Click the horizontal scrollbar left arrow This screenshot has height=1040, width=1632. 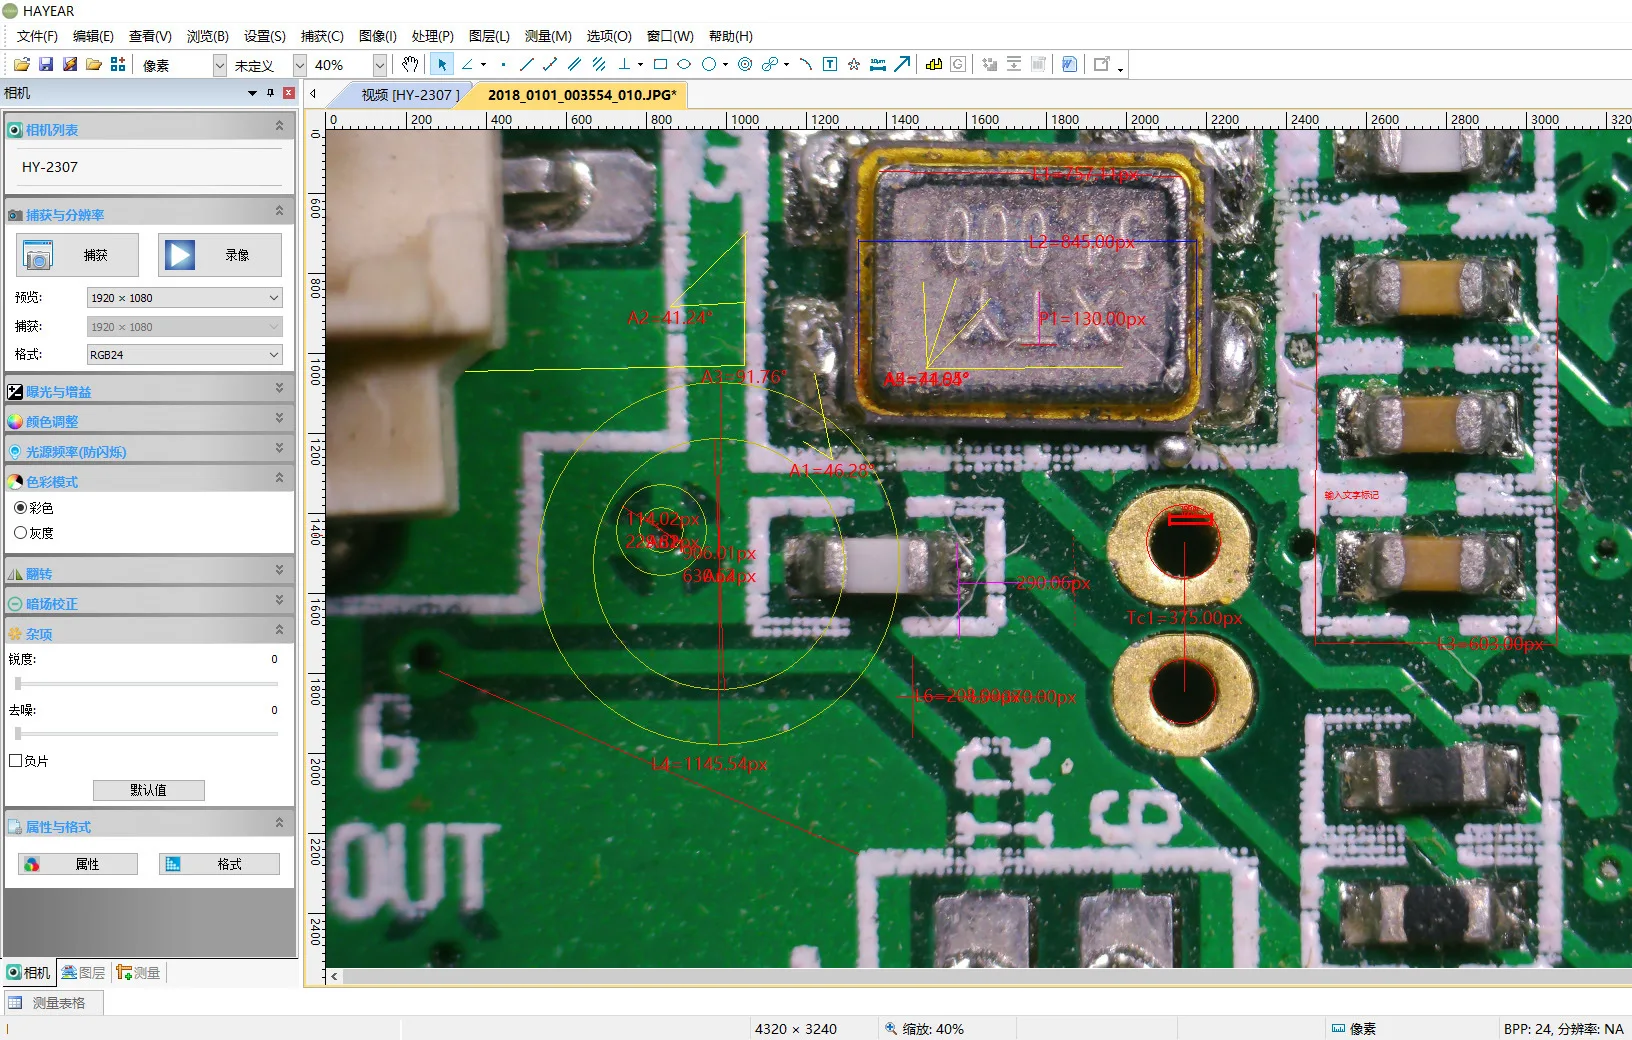click(334, 977)
